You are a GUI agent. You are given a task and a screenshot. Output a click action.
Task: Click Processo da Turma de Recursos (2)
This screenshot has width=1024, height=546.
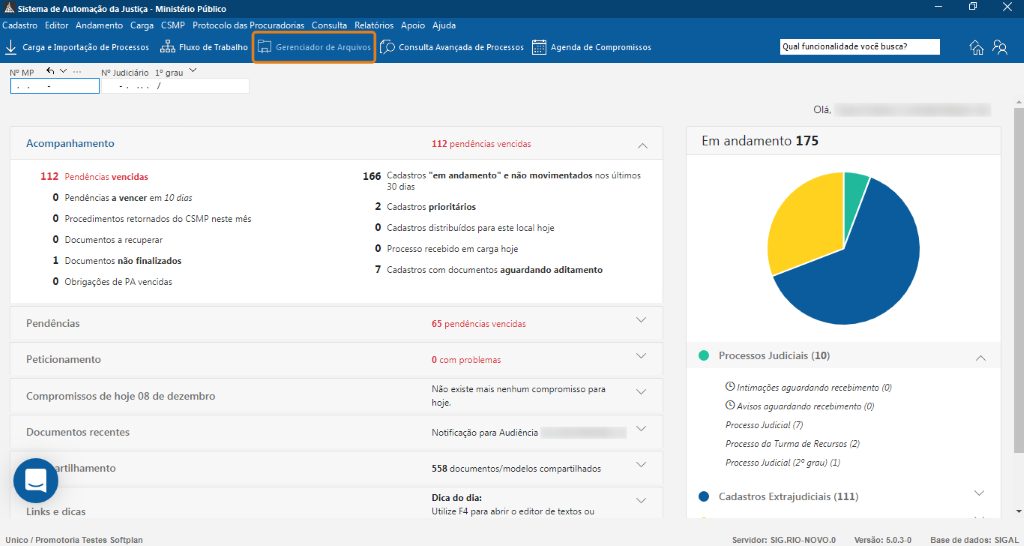coord(792,443)
